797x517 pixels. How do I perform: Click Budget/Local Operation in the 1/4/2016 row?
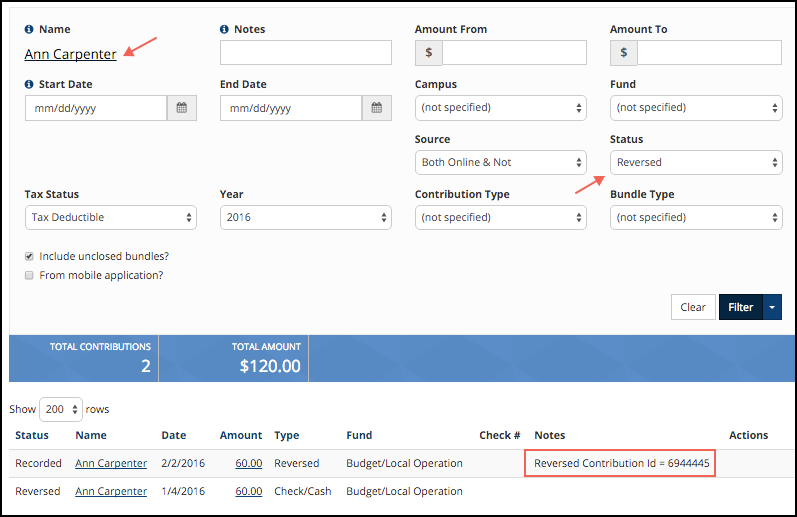(405, 491)
